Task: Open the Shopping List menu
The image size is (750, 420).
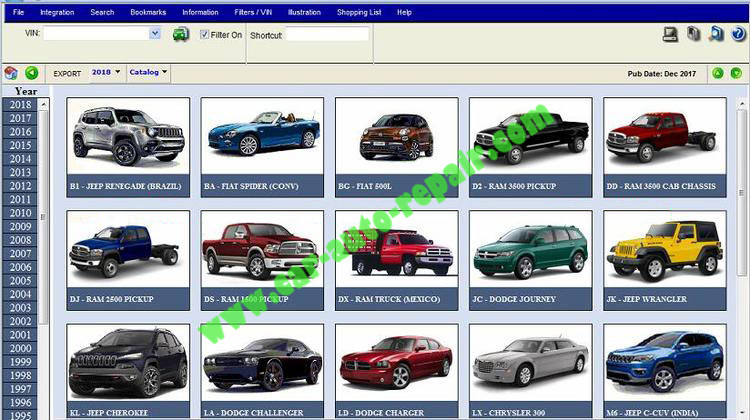Action: [359, 12]
